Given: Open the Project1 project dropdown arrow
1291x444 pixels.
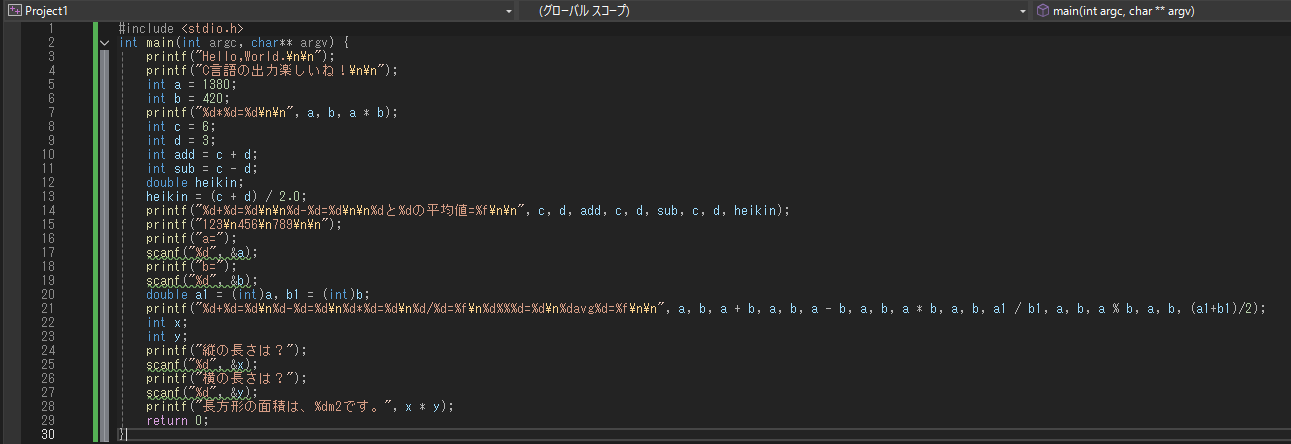Looking at the screenshot, I should tap(510, 11).
